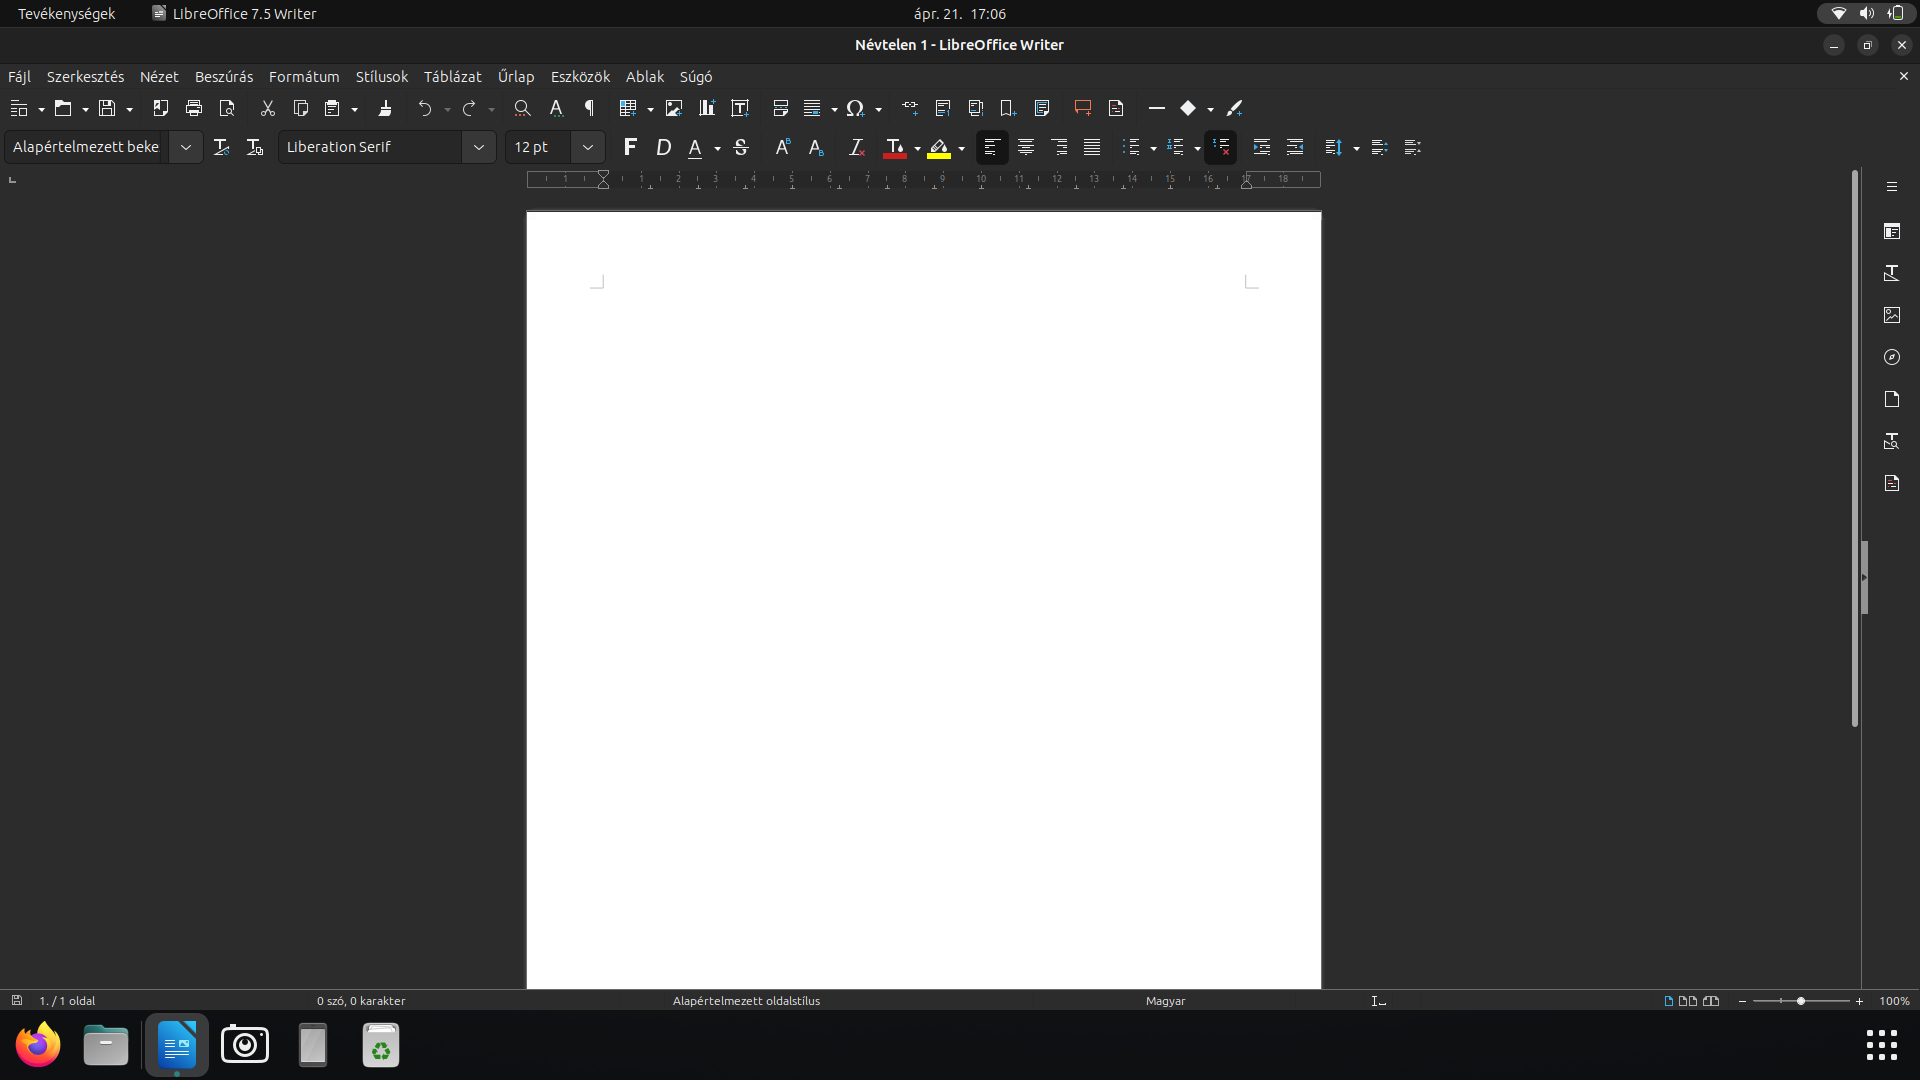The width and height of the screenshot is (1920, 1080).
Task: Click the Clone Formatting paintbrush icon
Action: pyautogui.click(x=385, y=108)
